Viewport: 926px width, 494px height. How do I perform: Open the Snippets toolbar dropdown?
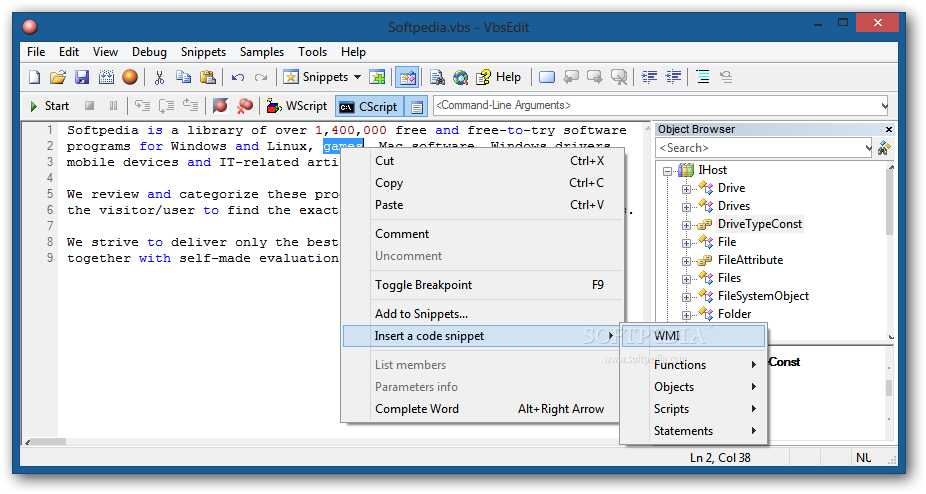click(x=357, y=77)
